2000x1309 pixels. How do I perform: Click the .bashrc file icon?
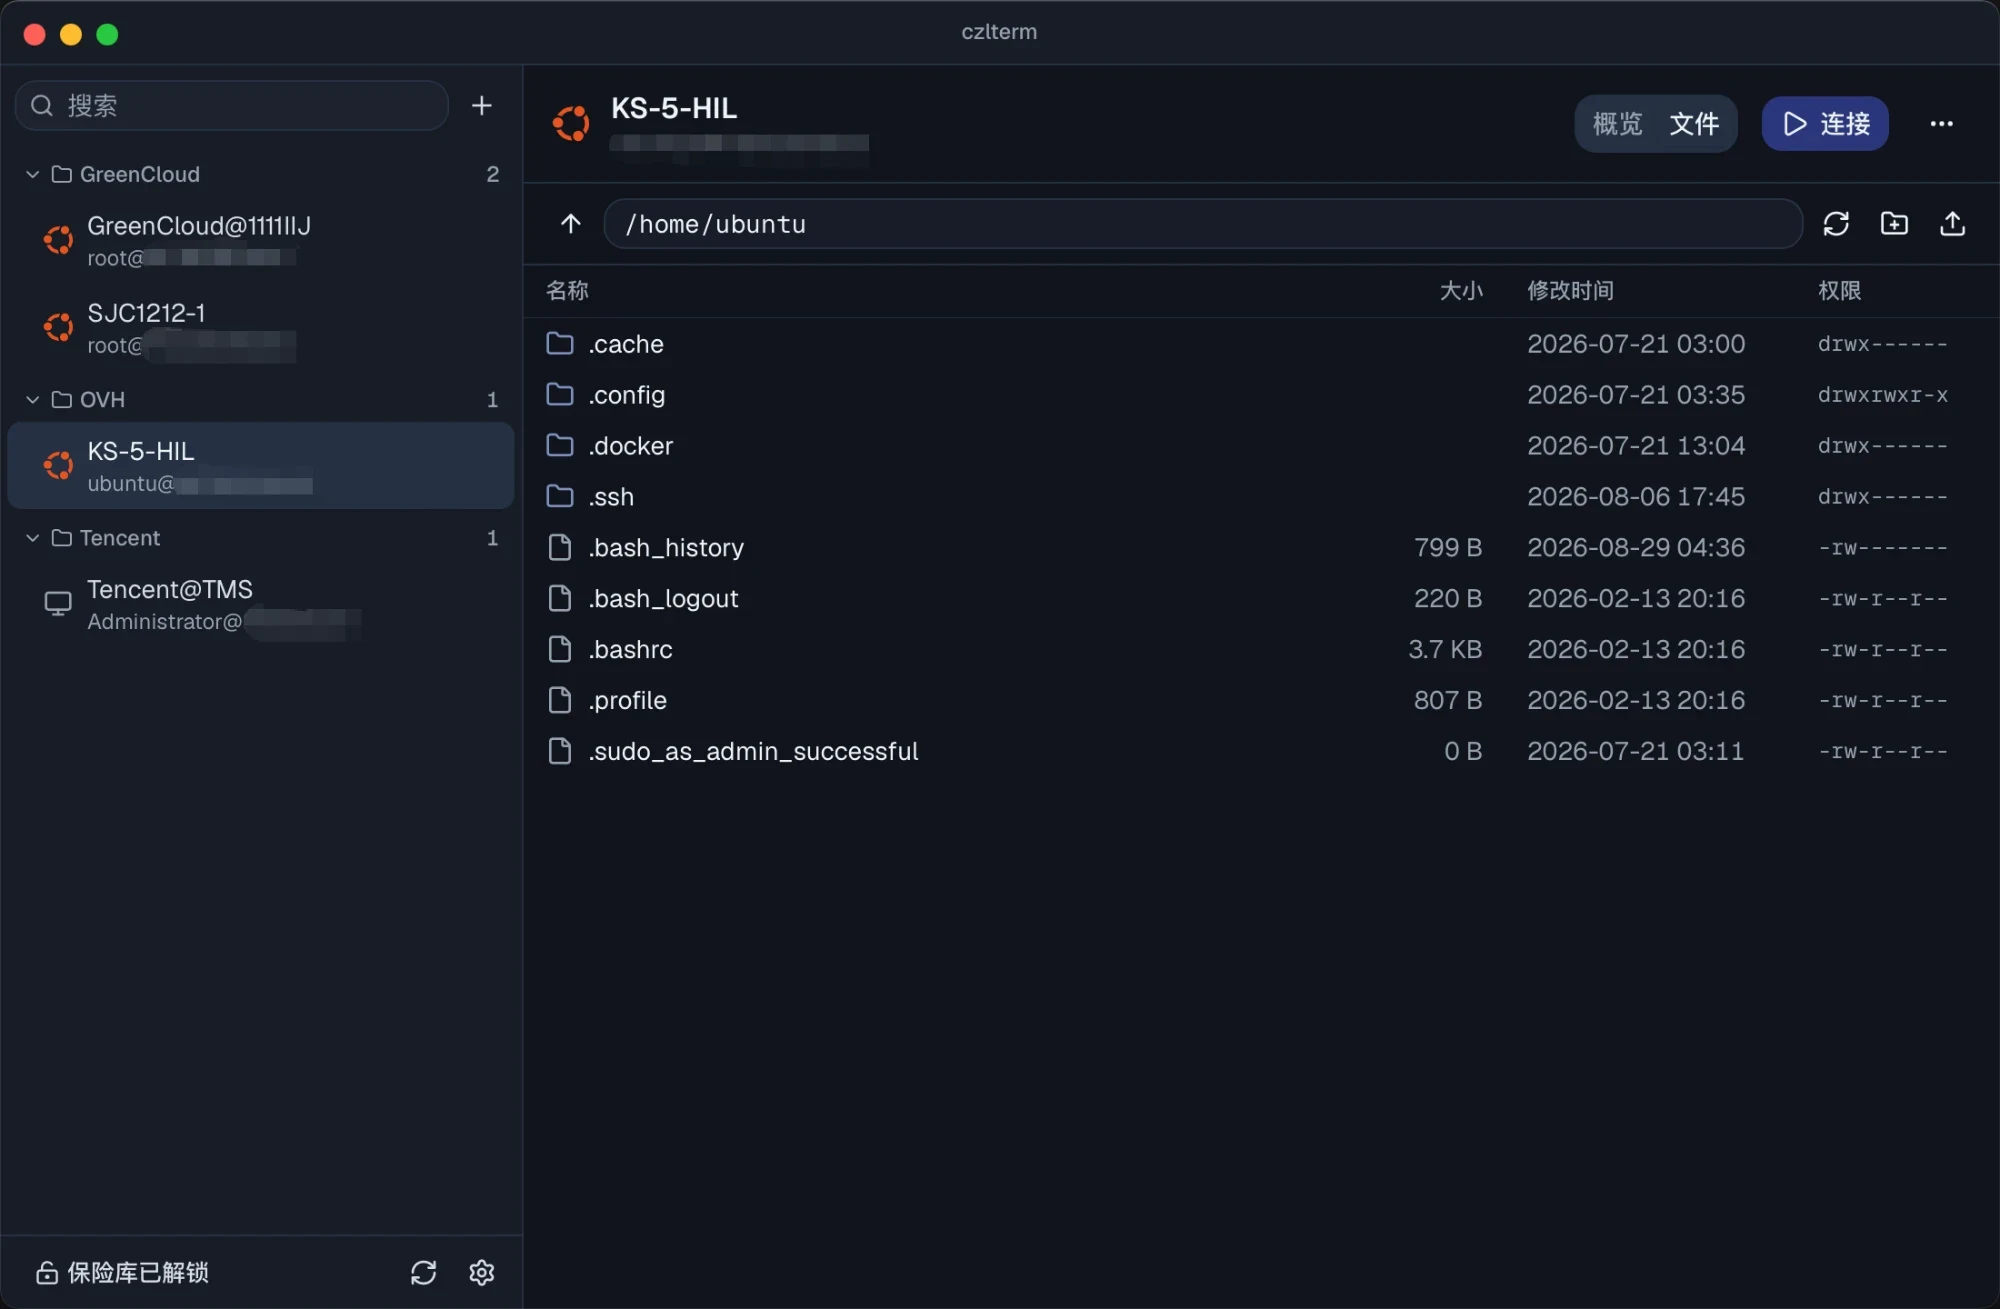(x=560, y=649)
